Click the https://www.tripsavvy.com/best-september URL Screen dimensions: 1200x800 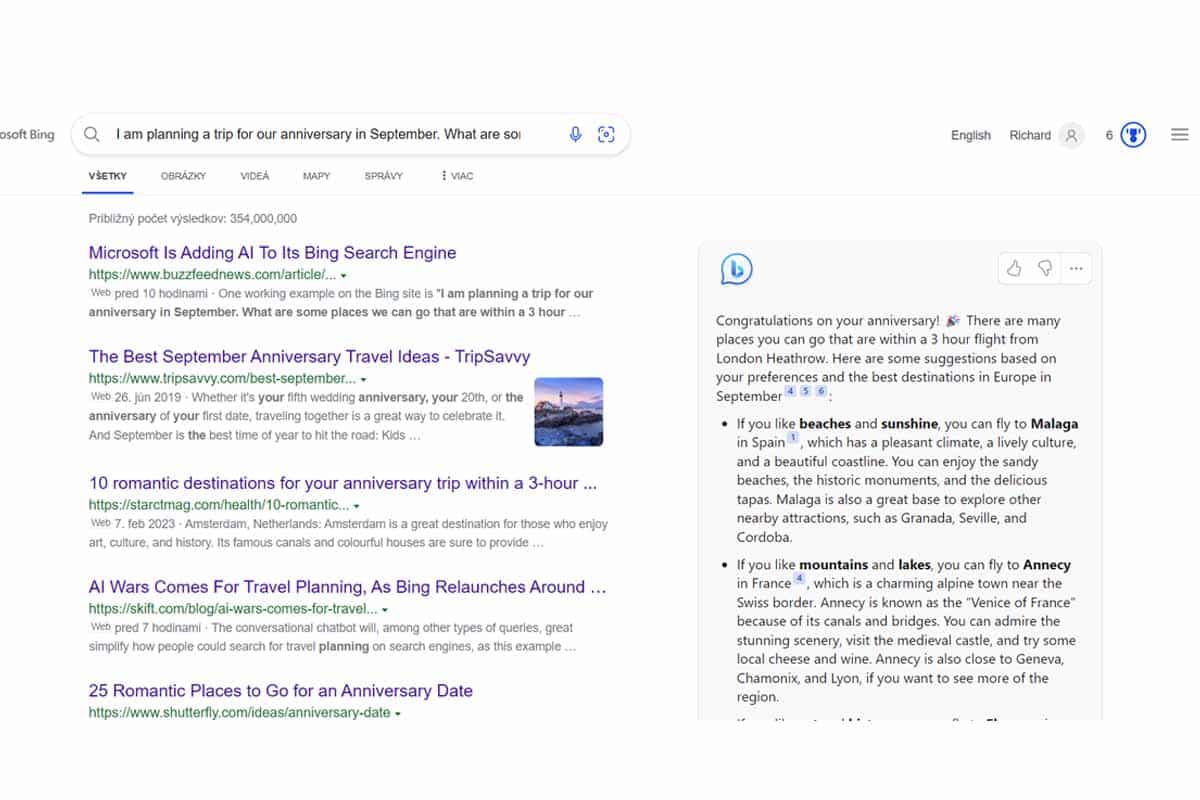pyautogui.click(x=222, y=379)
